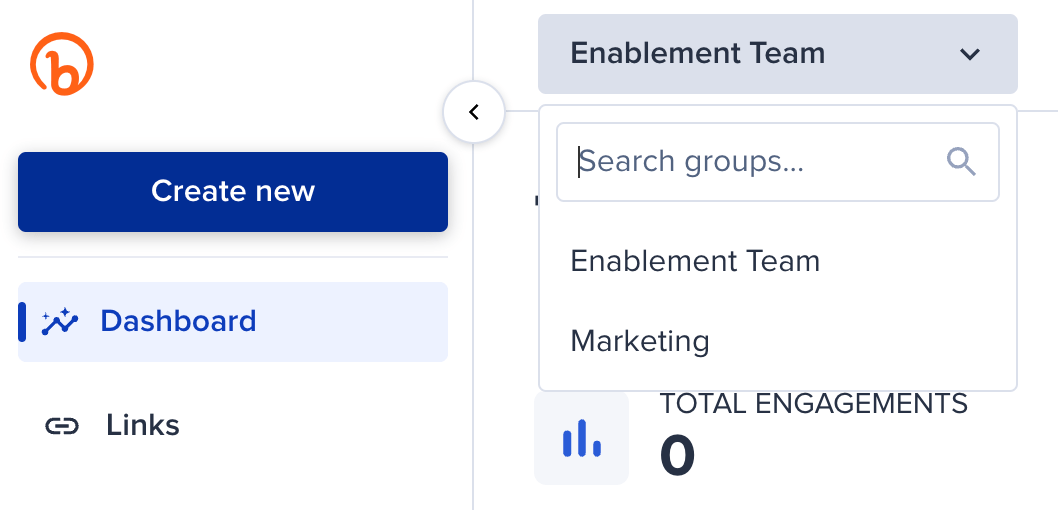Click the blue active indicator beside Dashboard

click(x=23, y=321)
